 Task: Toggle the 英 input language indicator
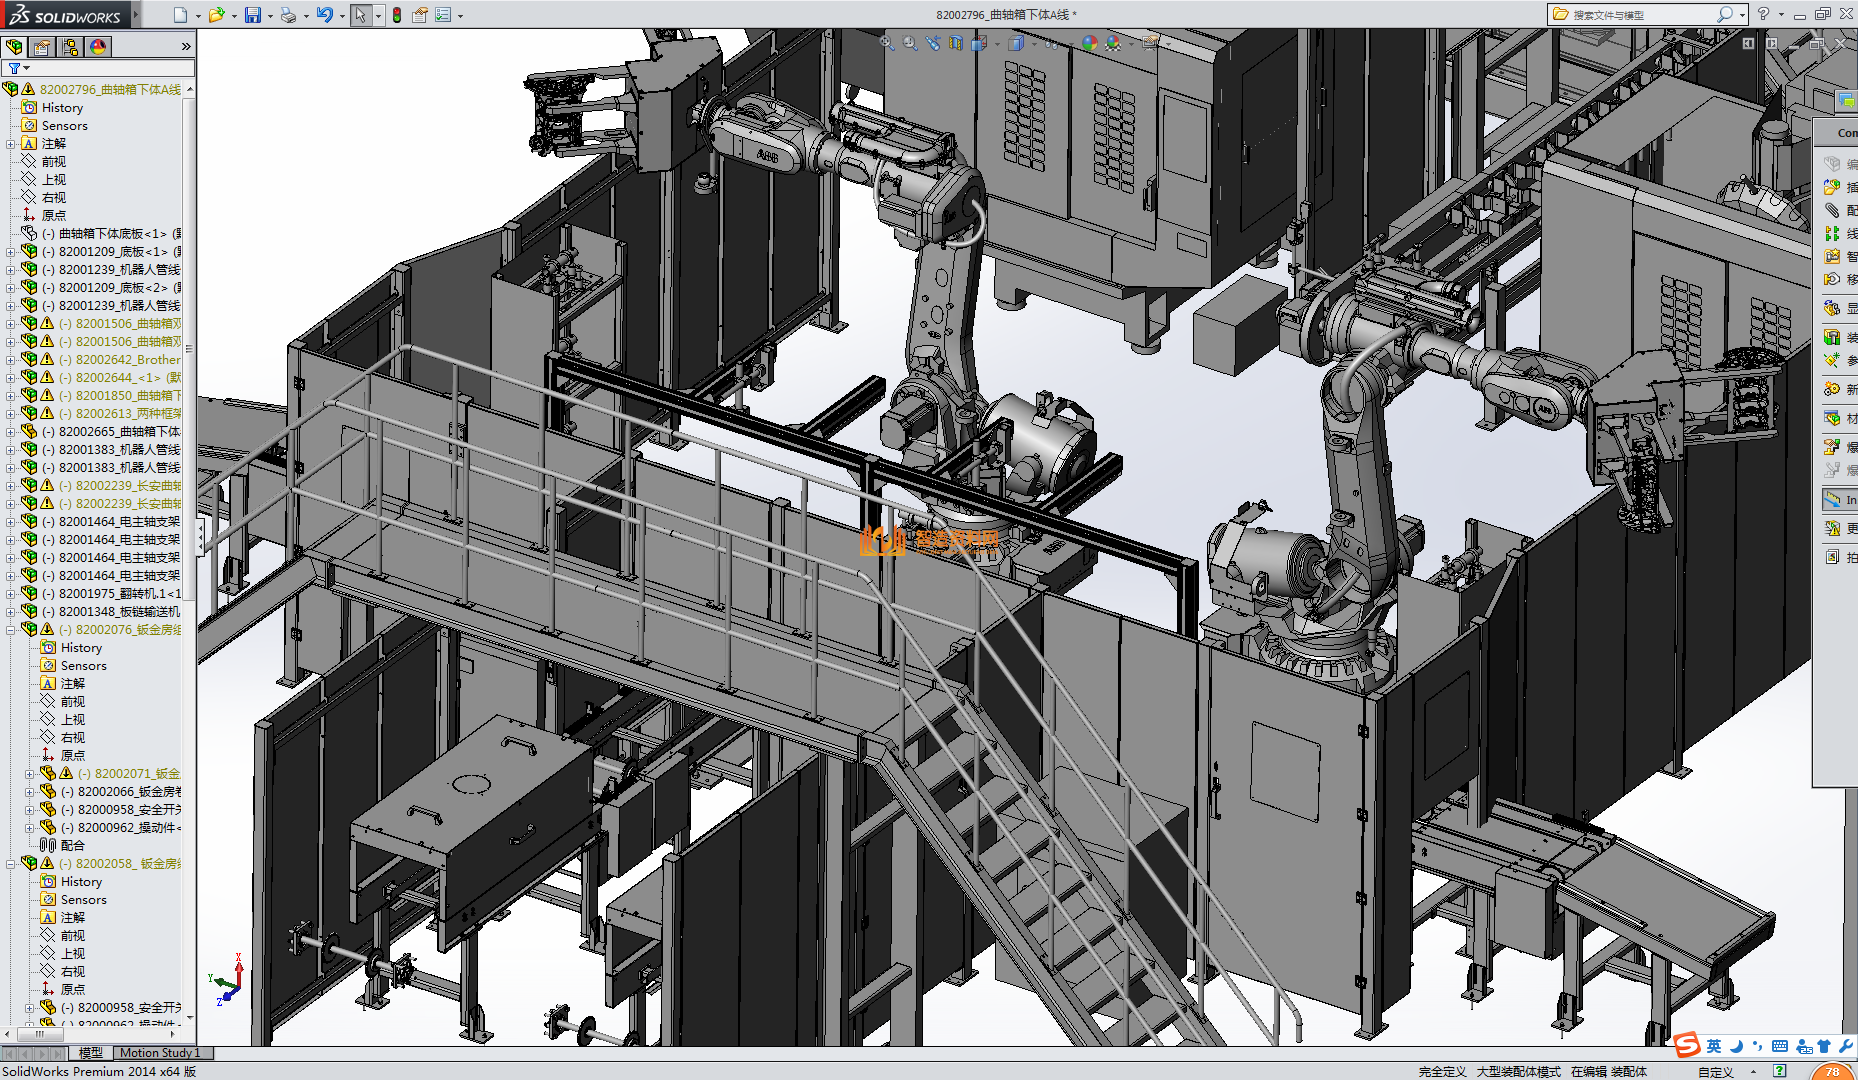(1714, 1046)
